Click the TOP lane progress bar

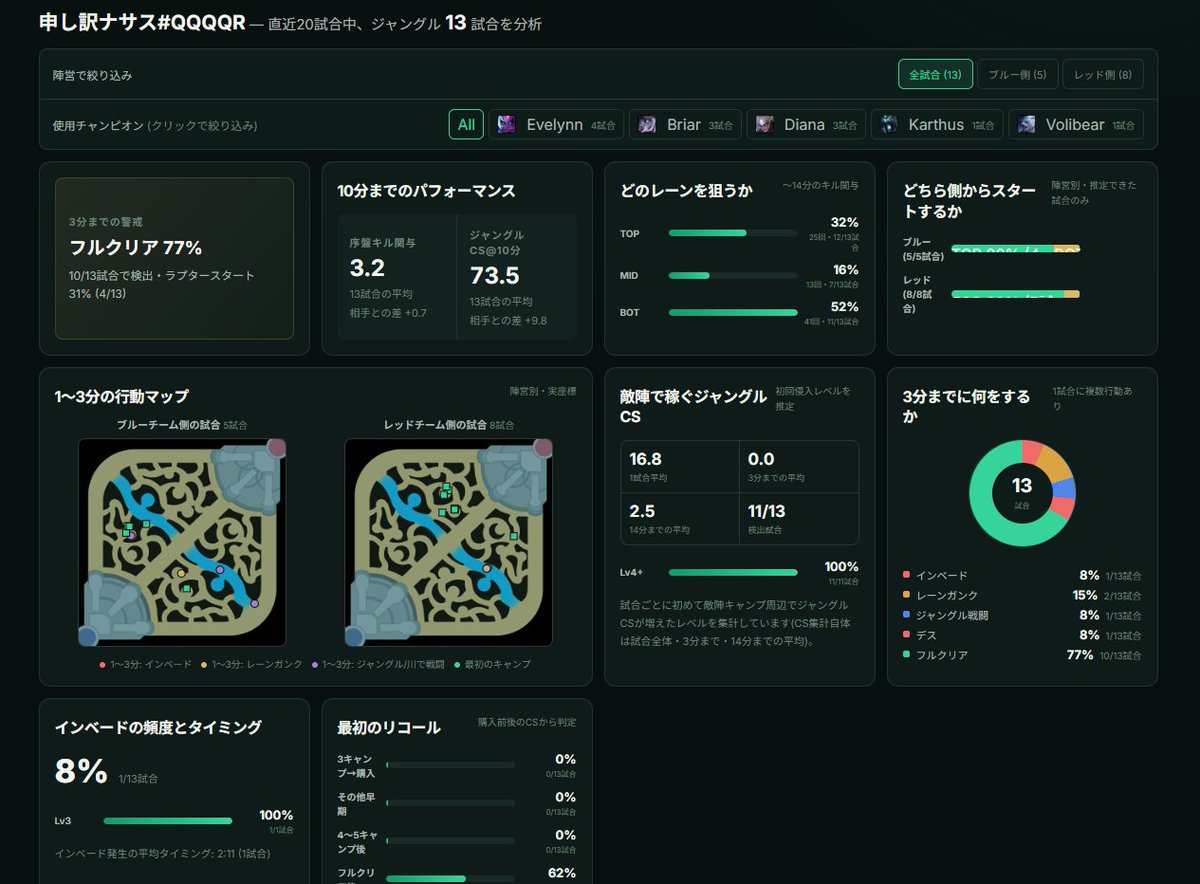pyautogui.click(x=733, y=233)
